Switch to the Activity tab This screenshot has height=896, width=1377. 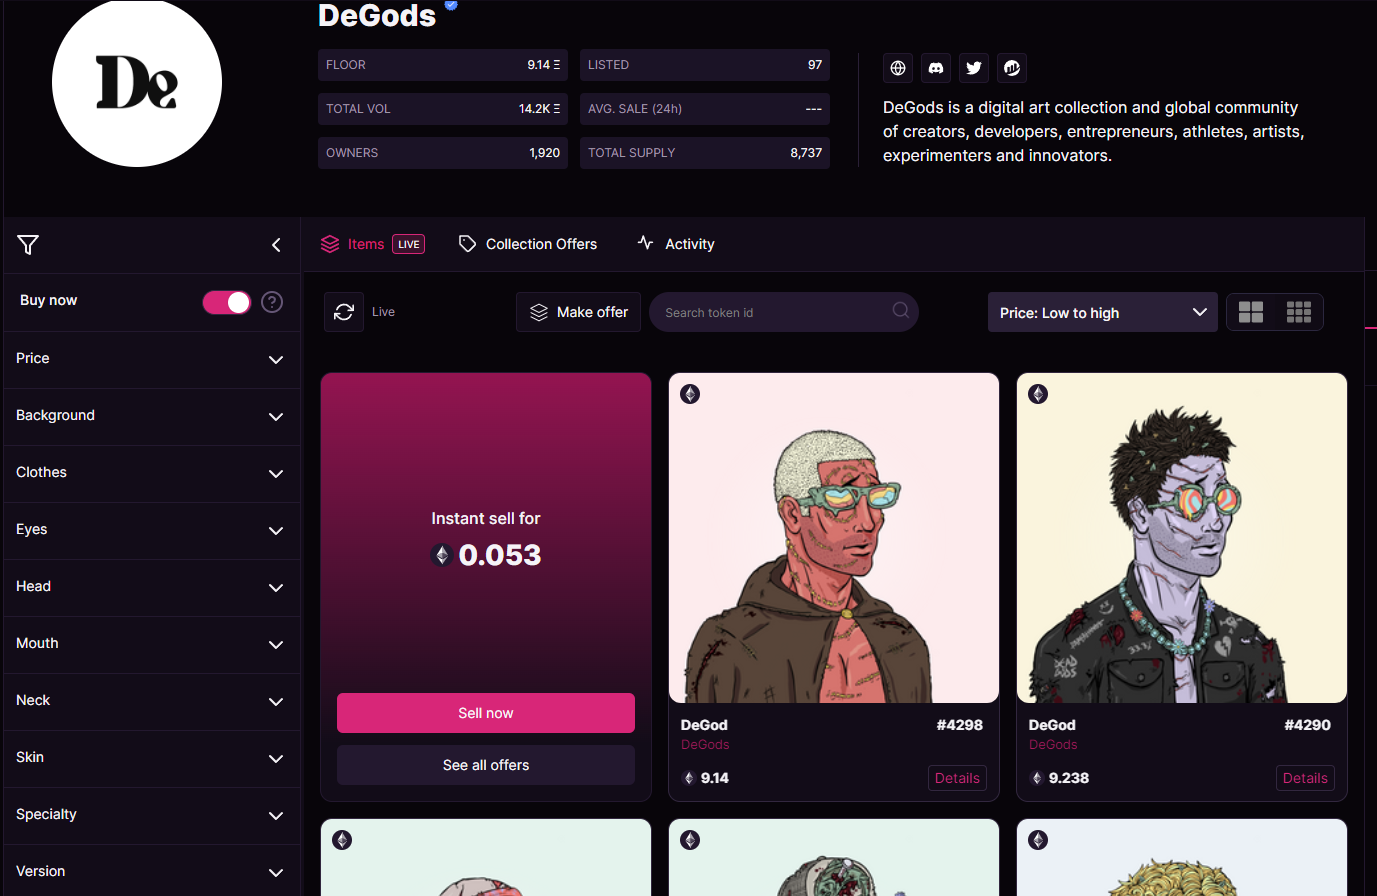[676, 244]
